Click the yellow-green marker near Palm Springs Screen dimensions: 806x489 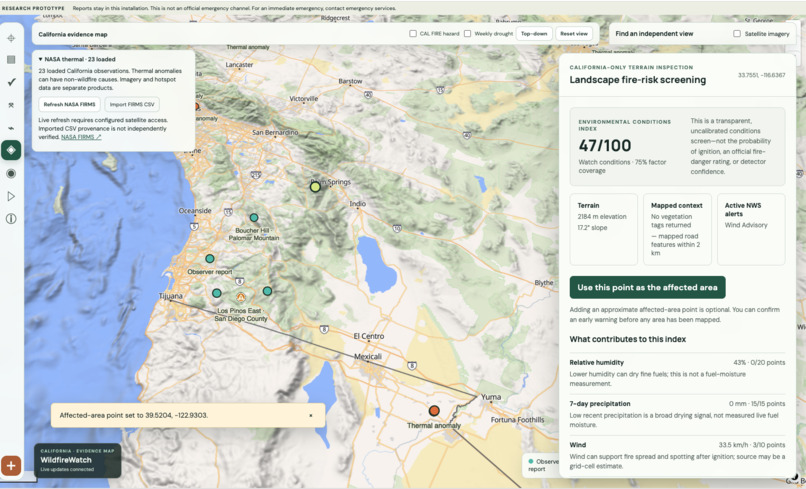[x=315, y=187]
